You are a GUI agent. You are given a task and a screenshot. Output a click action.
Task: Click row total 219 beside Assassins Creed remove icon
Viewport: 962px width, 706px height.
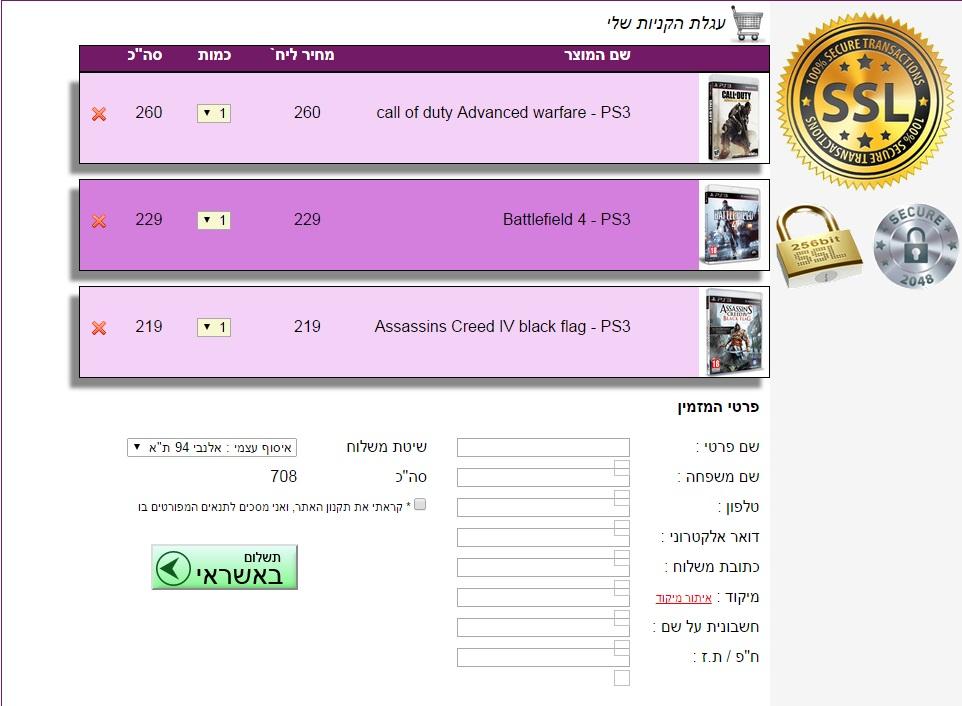[148, 326]
